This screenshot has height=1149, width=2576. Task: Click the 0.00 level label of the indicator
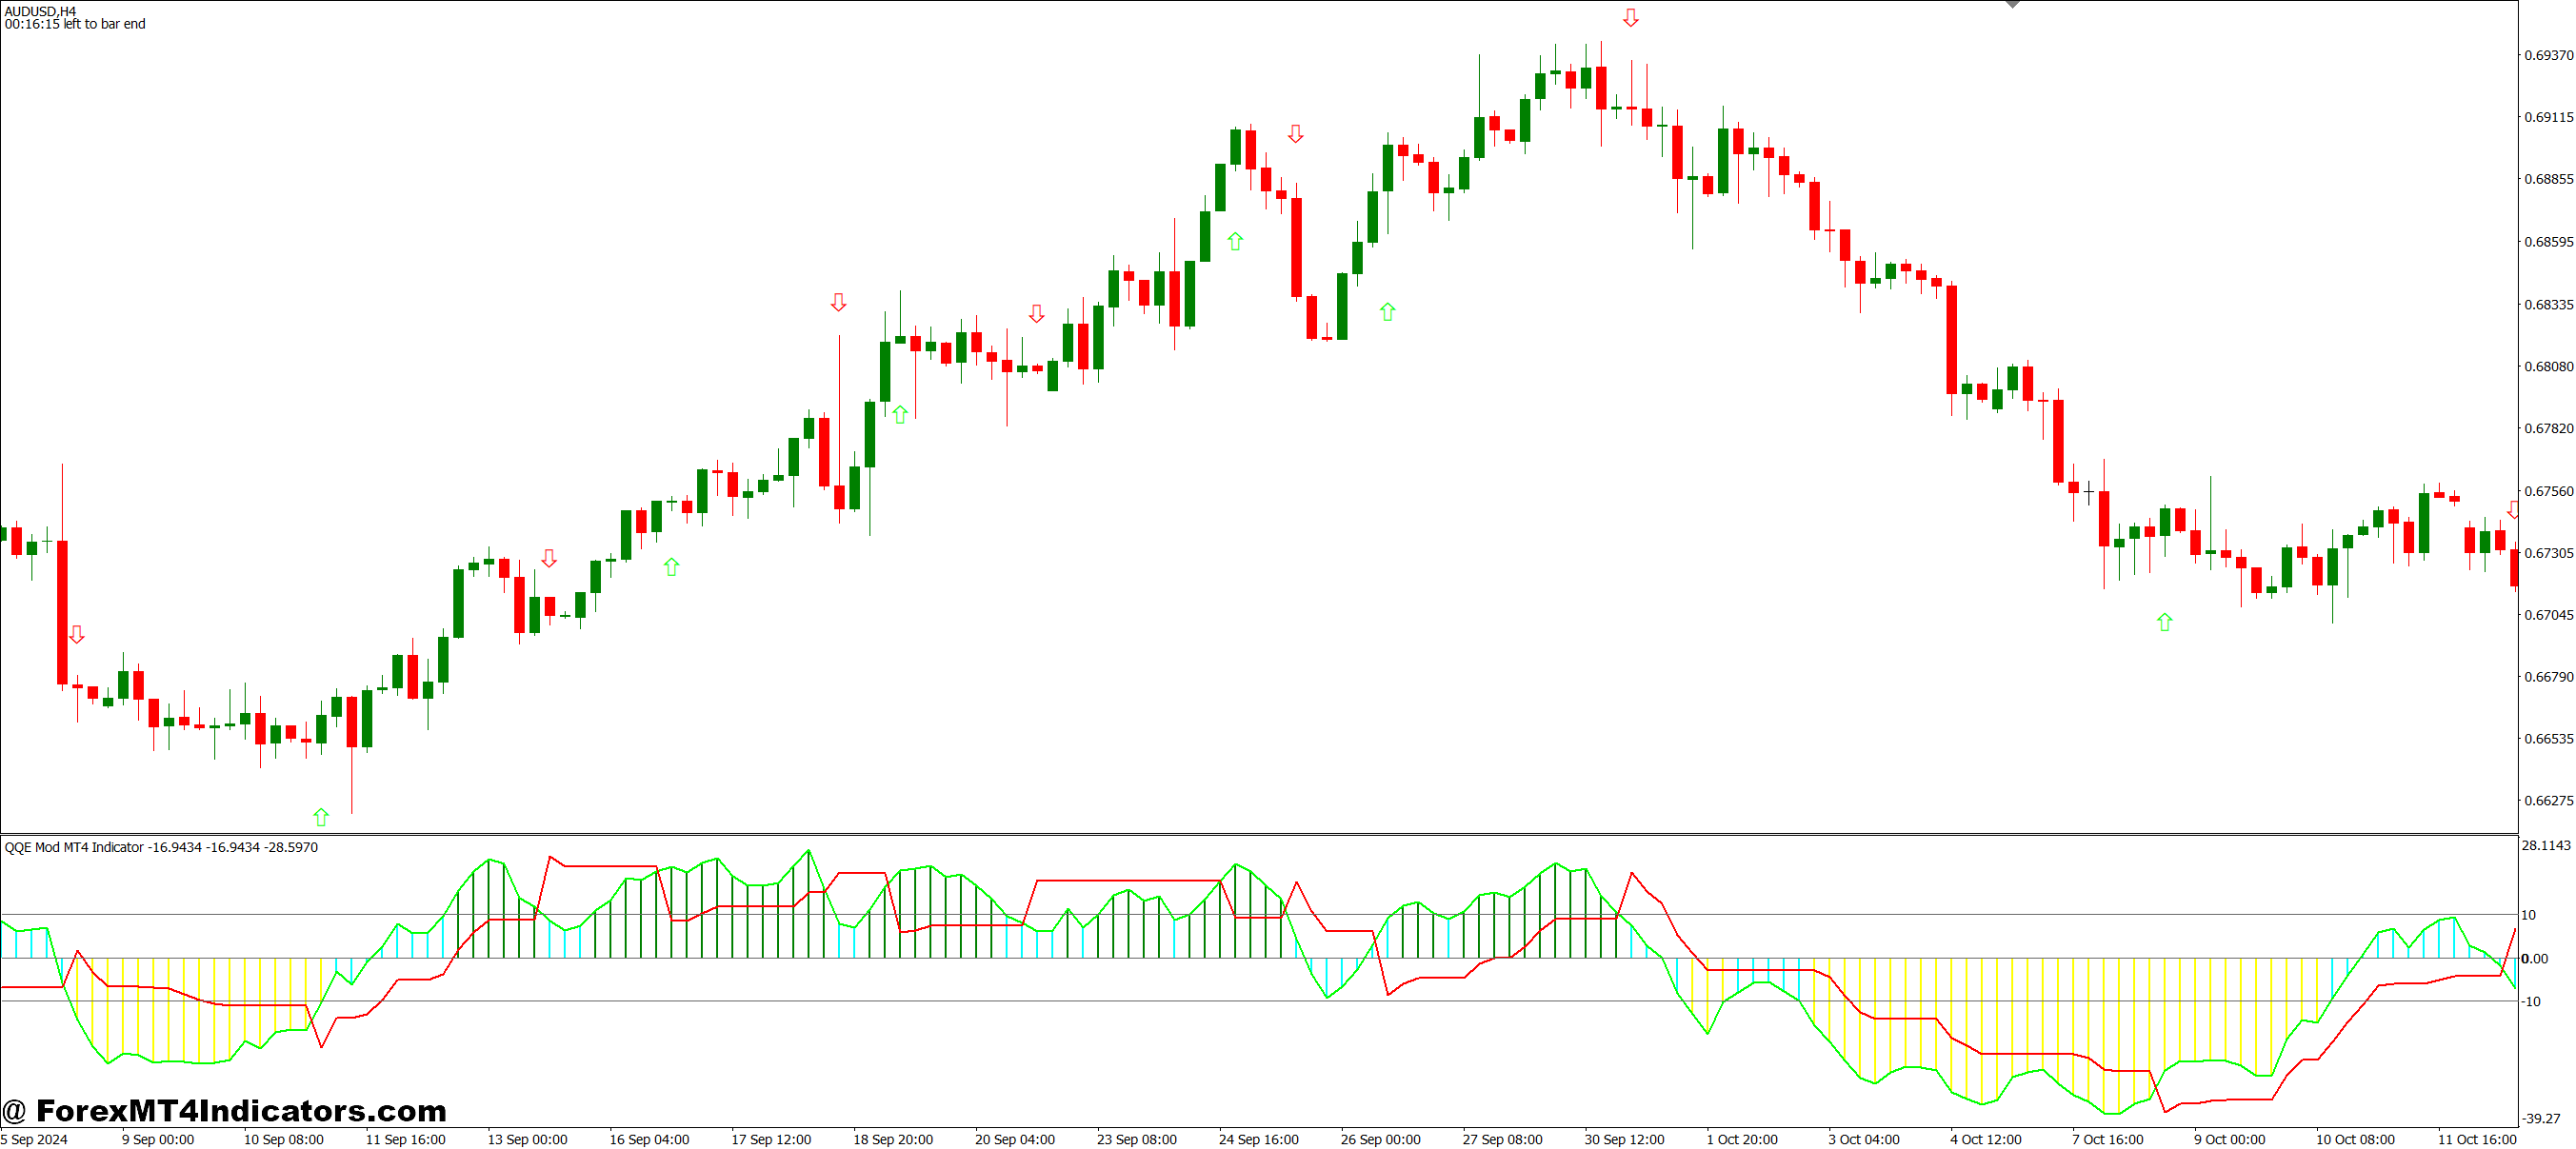(2534, 958)
